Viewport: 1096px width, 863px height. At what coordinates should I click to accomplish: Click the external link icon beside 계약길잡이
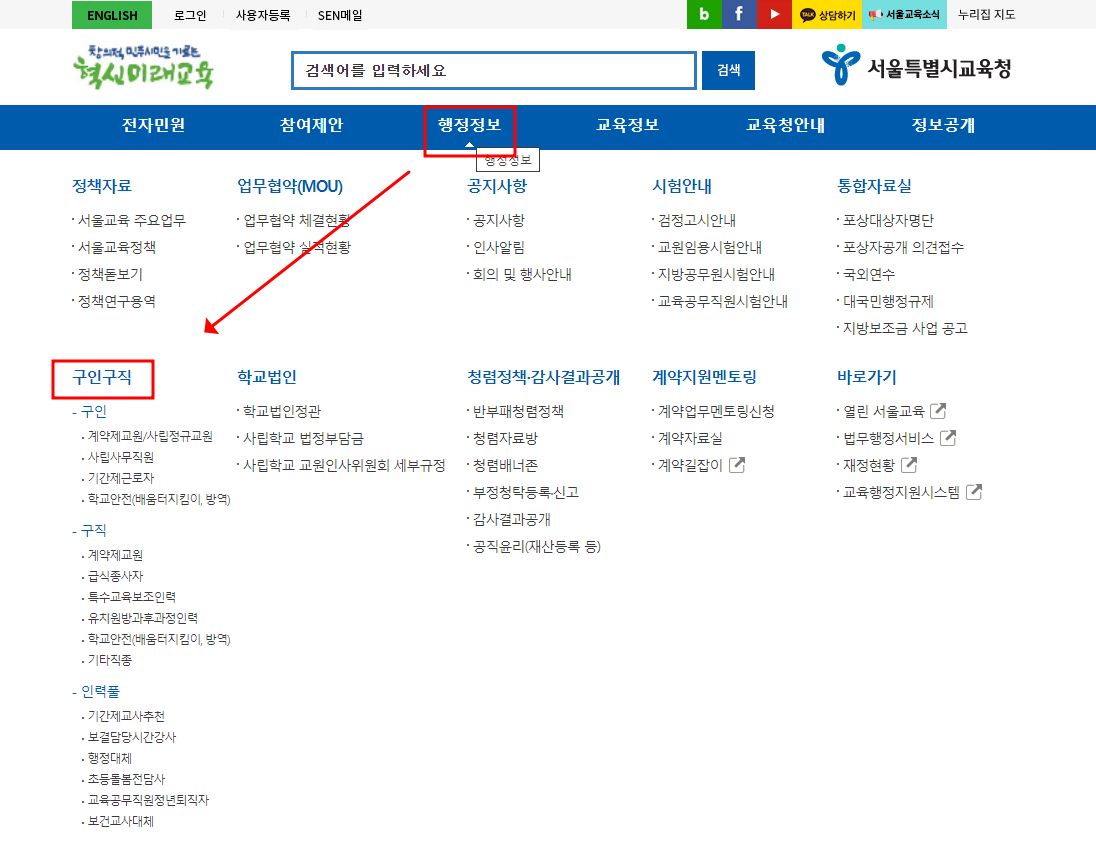click(736, 463)
